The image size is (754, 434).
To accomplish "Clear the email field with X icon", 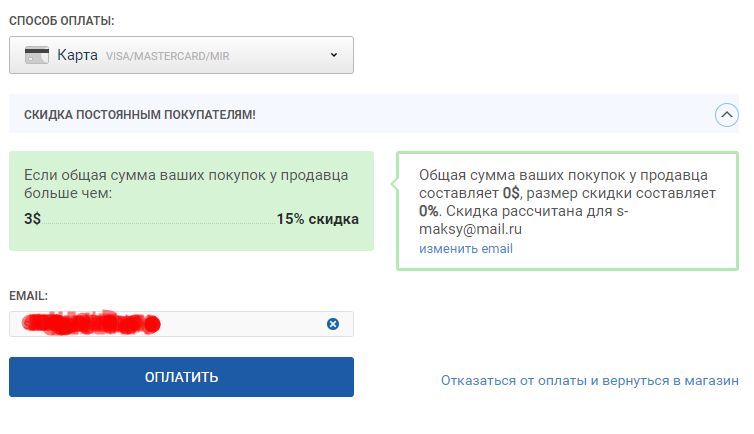I will 333,324.
